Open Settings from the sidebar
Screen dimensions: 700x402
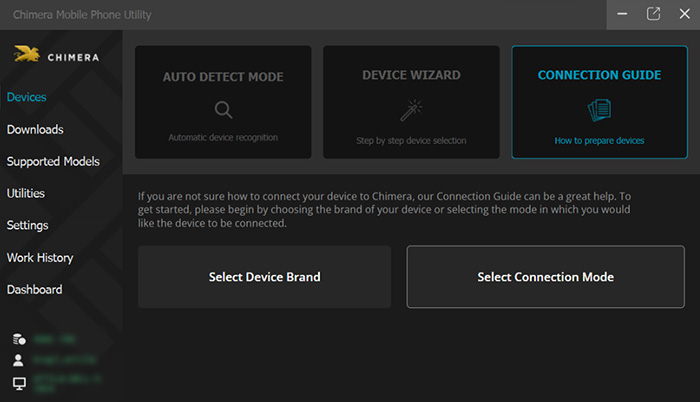(28, 225)
